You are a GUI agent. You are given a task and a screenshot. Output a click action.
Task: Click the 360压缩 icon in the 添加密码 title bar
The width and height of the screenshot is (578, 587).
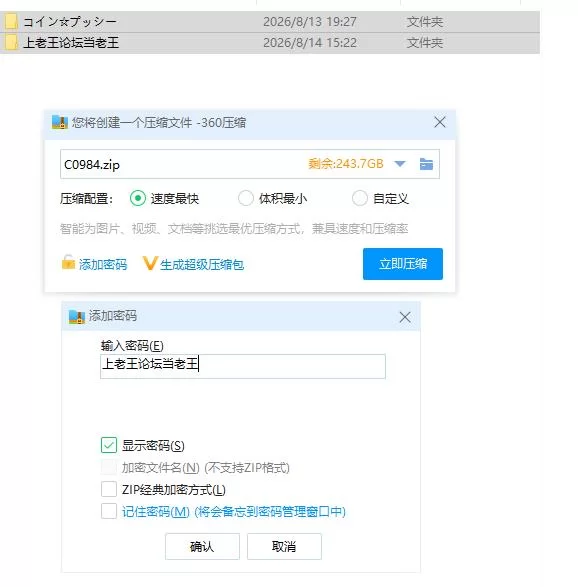coord(77,317)
